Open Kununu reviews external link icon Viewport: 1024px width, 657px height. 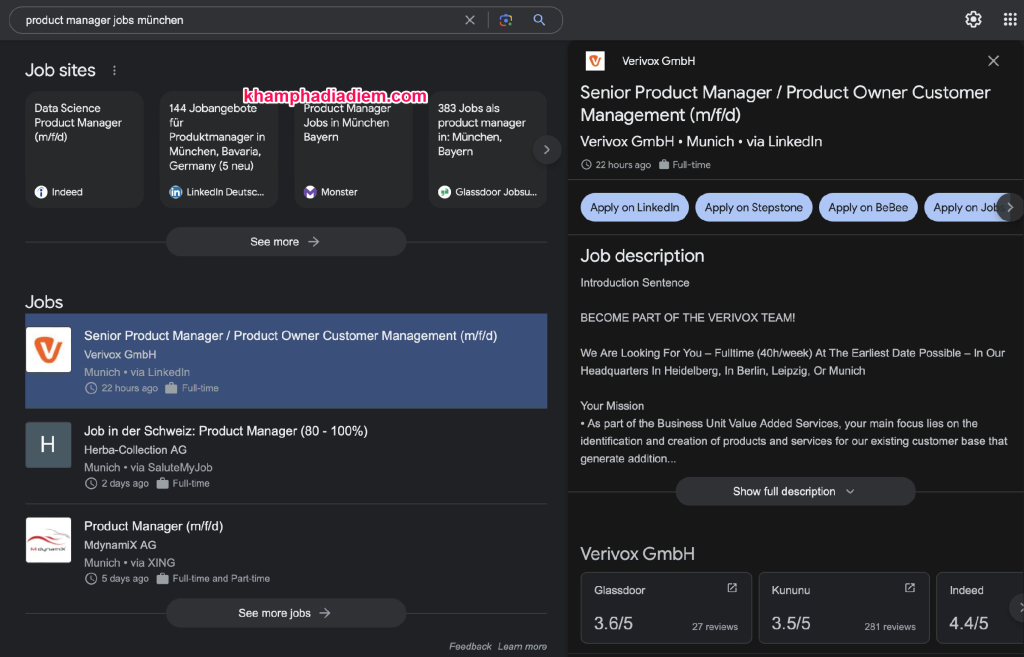pos(910,588)
